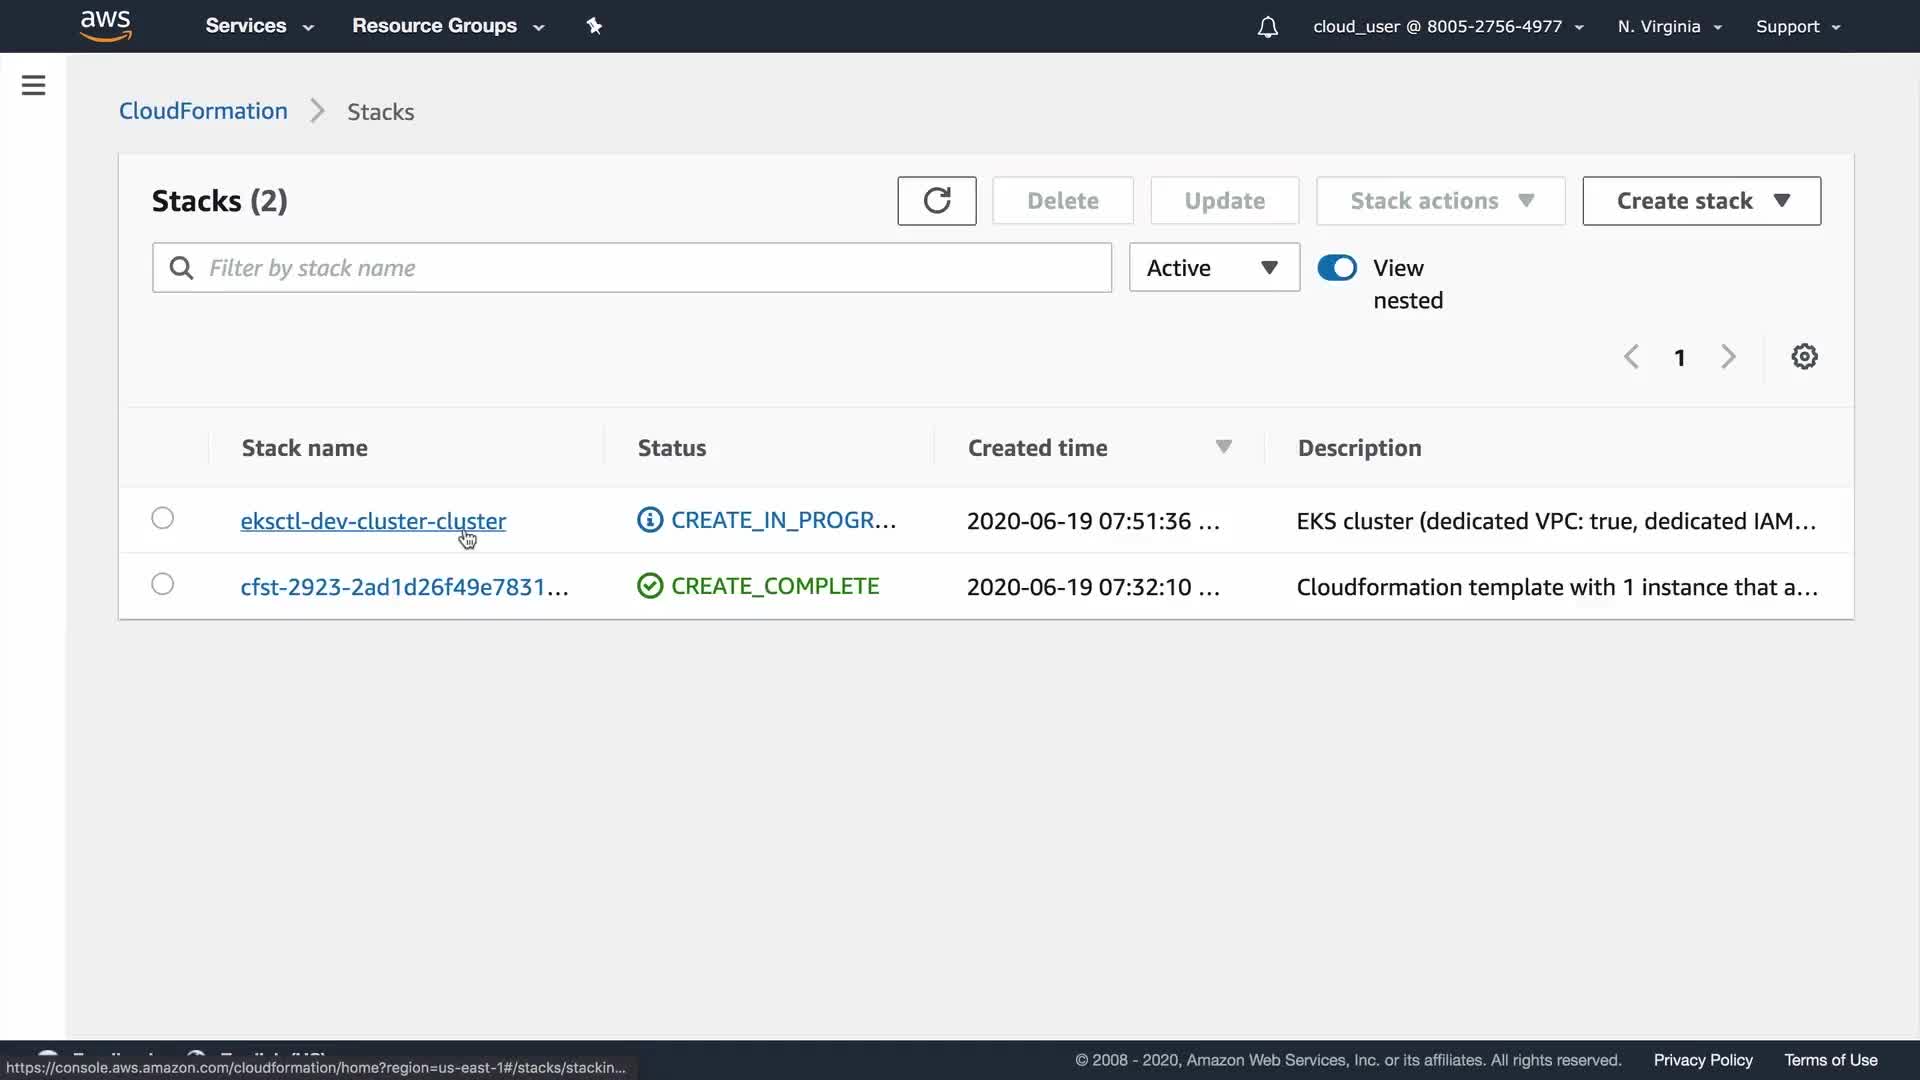Go to previous page arrow
The image size is (1920, 1080).
coord(1631,357)
